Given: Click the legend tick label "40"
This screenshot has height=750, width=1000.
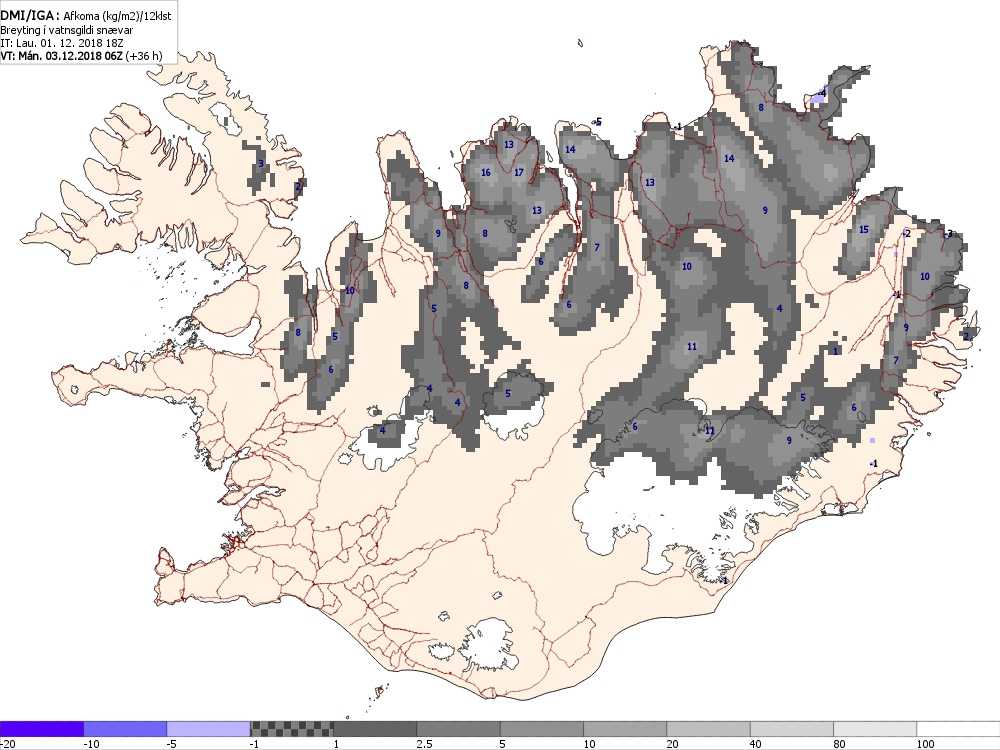Looking at the screenshot, I should [x=757, y=744].
